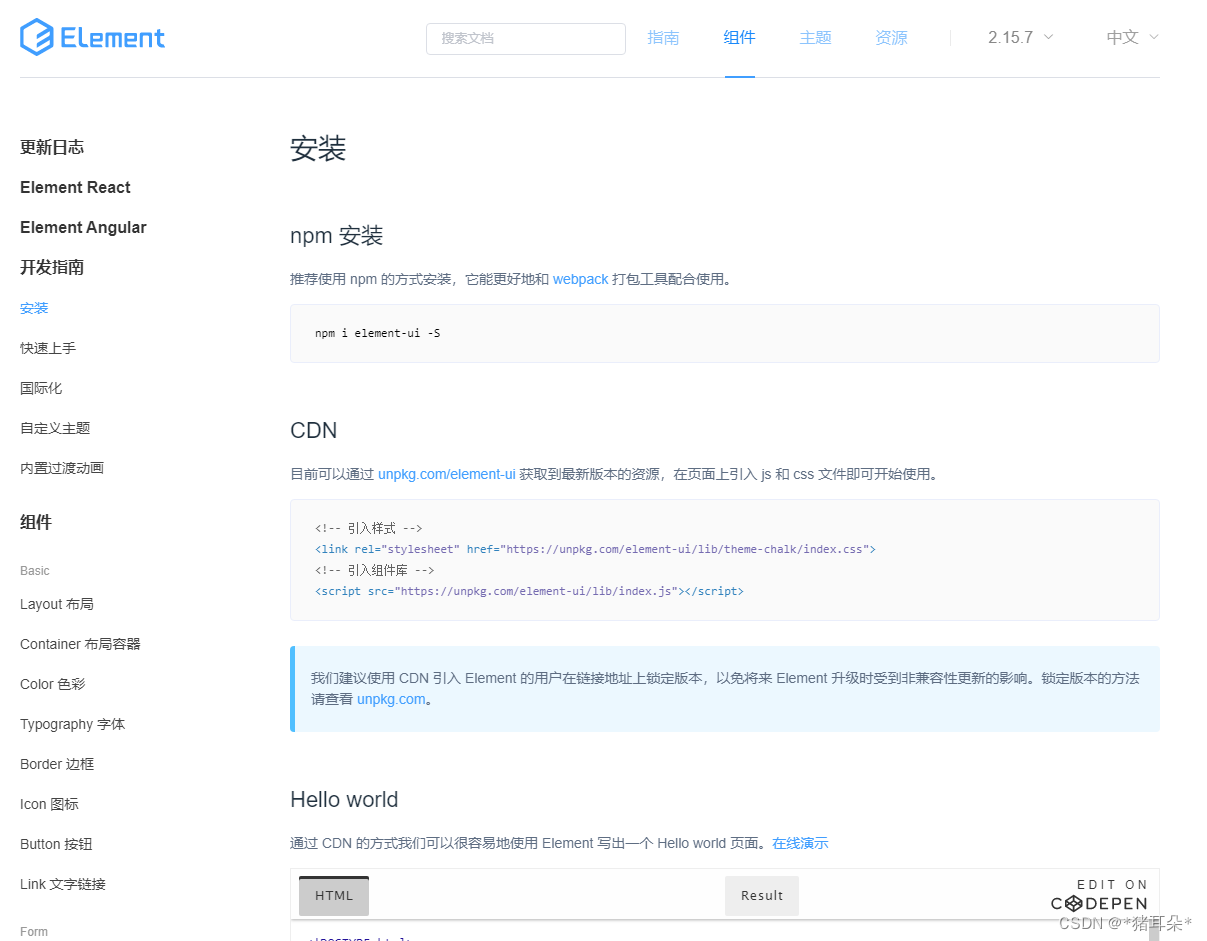Open the CodePen logo link
The height and width of the screenshot is (941, 1207).
1098,903
